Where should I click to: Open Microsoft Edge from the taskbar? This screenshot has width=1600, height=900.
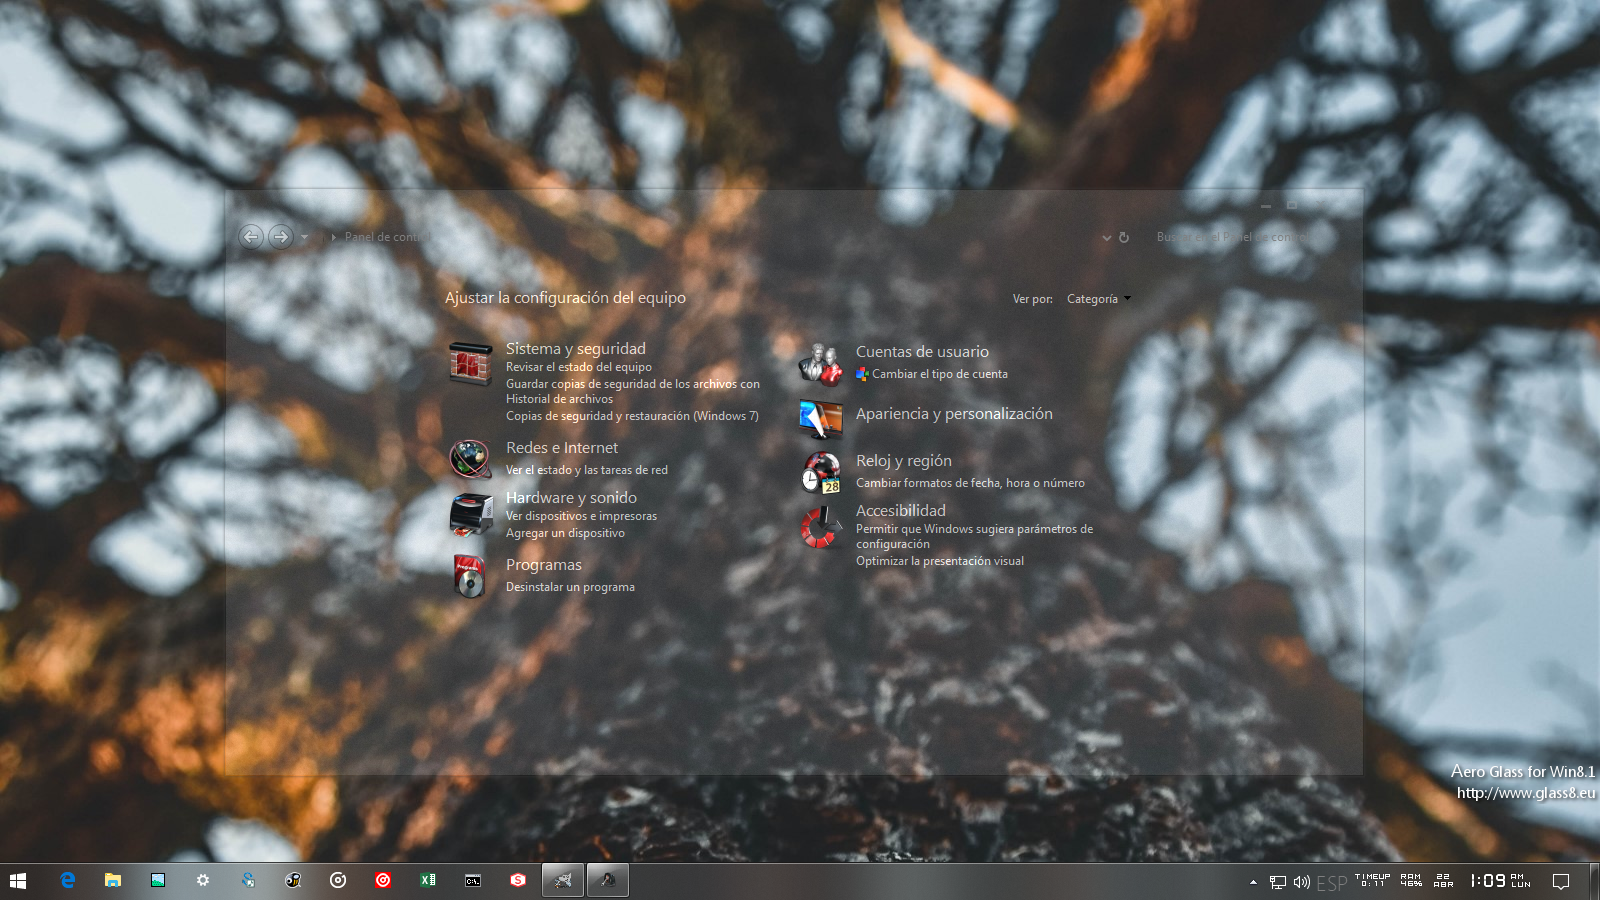[x=68, y=880]
